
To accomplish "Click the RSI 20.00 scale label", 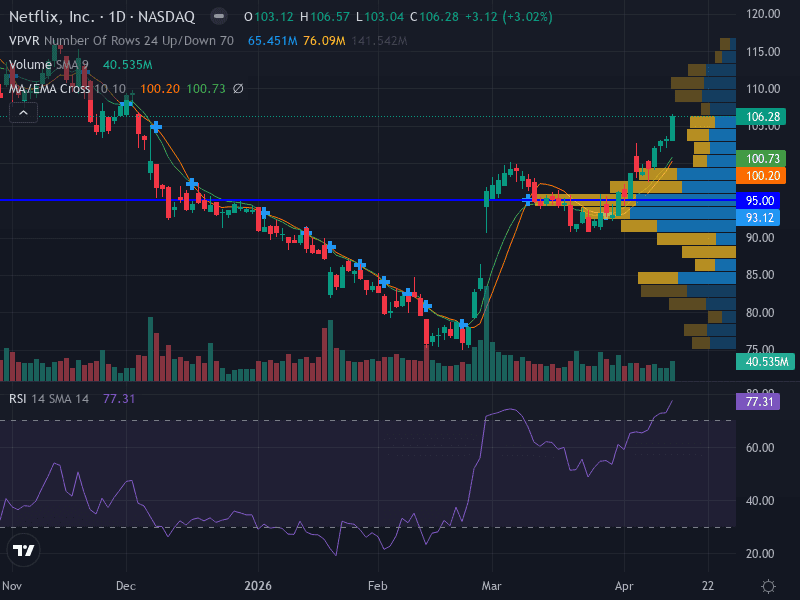I will coord(760,554).
